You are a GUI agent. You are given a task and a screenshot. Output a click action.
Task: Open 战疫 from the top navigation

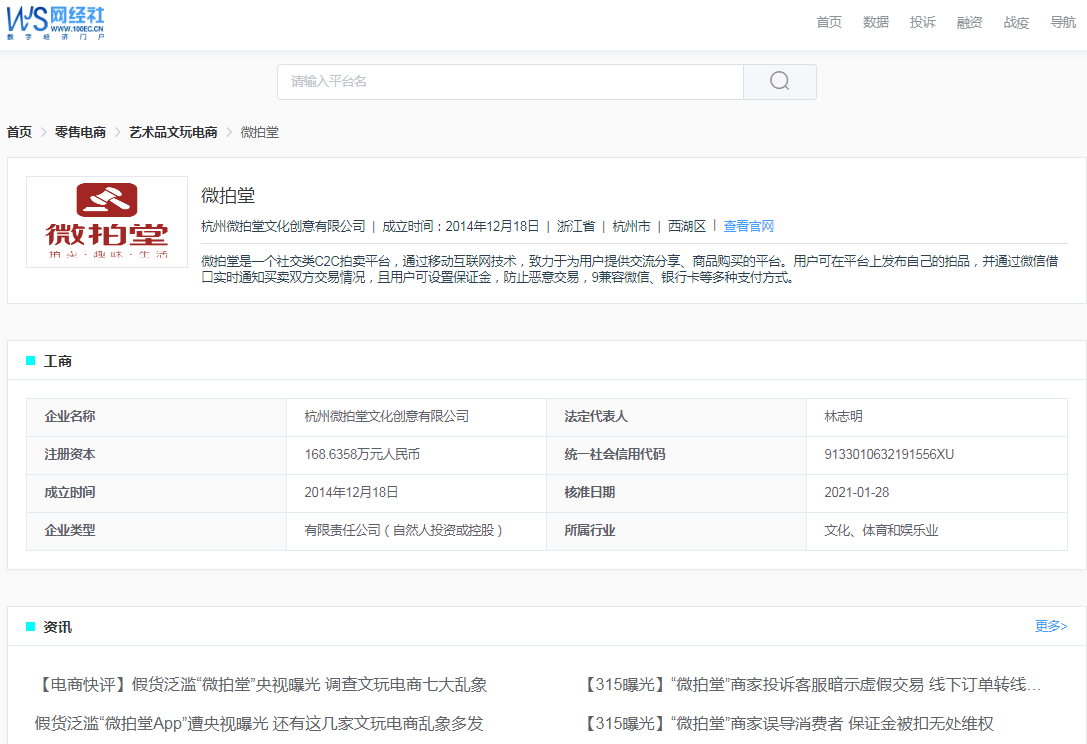(x=1016, y=22)
